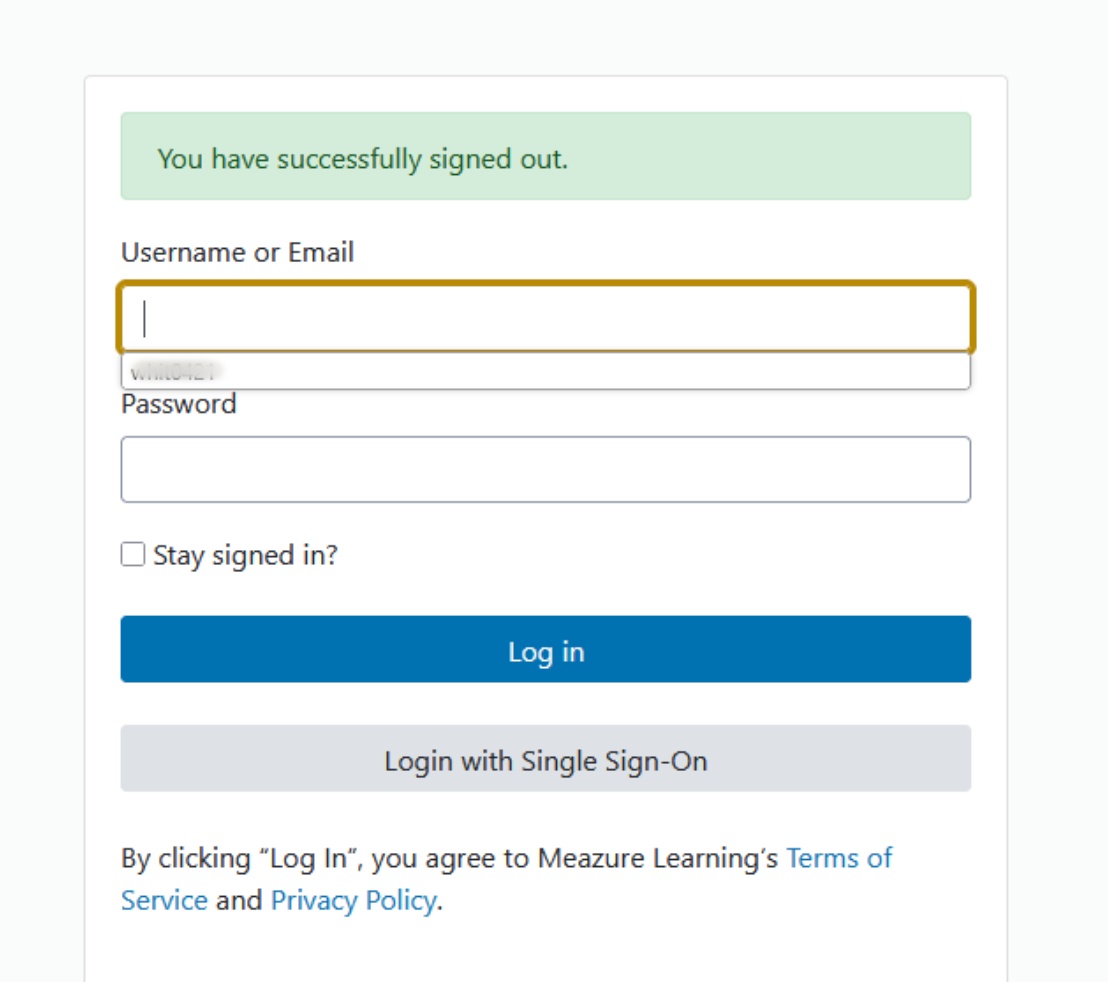The image size is (1108, 982).
Task: Click the word "Service" in the terms link
Action: click(x=164, y=901)
